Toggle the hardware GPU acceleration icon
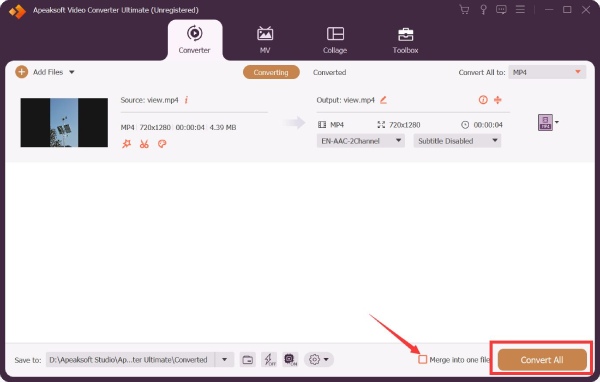 tap(290, 359)
